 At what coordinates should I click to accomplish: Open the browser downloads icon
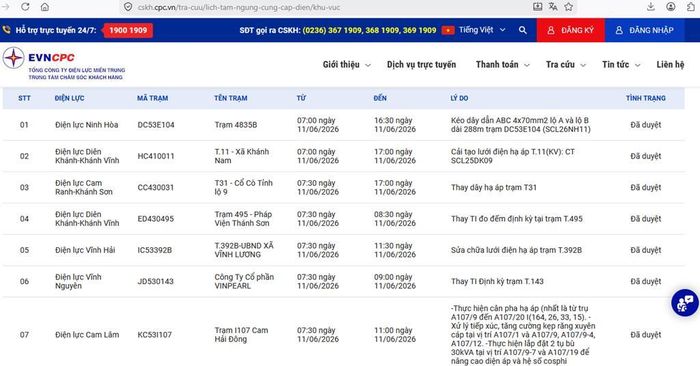651,7
